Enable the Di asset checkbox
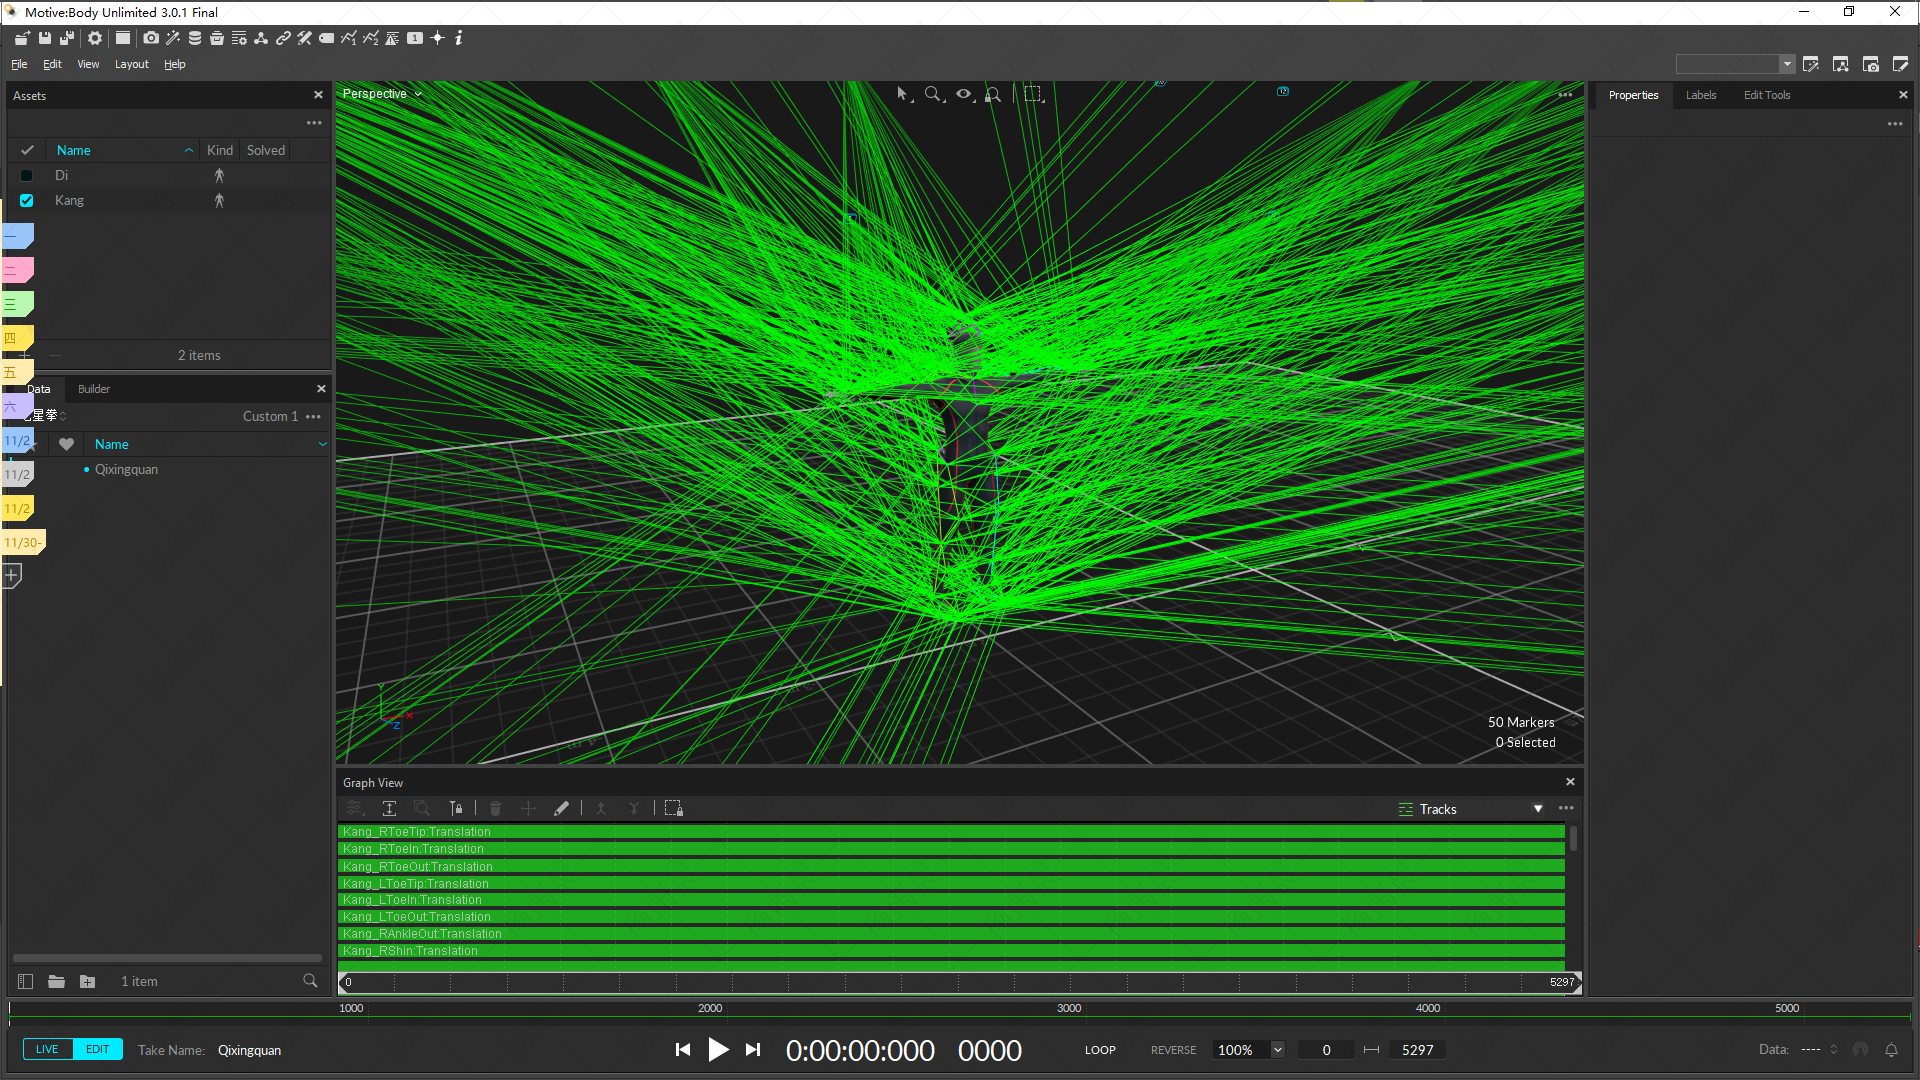 point(27,175)
